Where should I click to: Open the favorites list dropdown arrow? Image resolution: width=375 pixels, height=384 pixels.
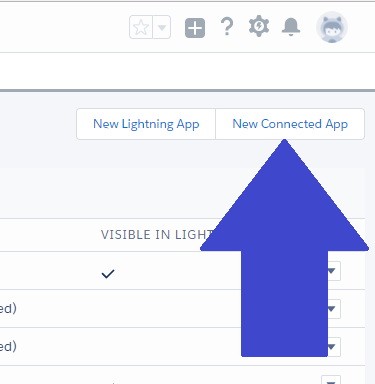162,27
